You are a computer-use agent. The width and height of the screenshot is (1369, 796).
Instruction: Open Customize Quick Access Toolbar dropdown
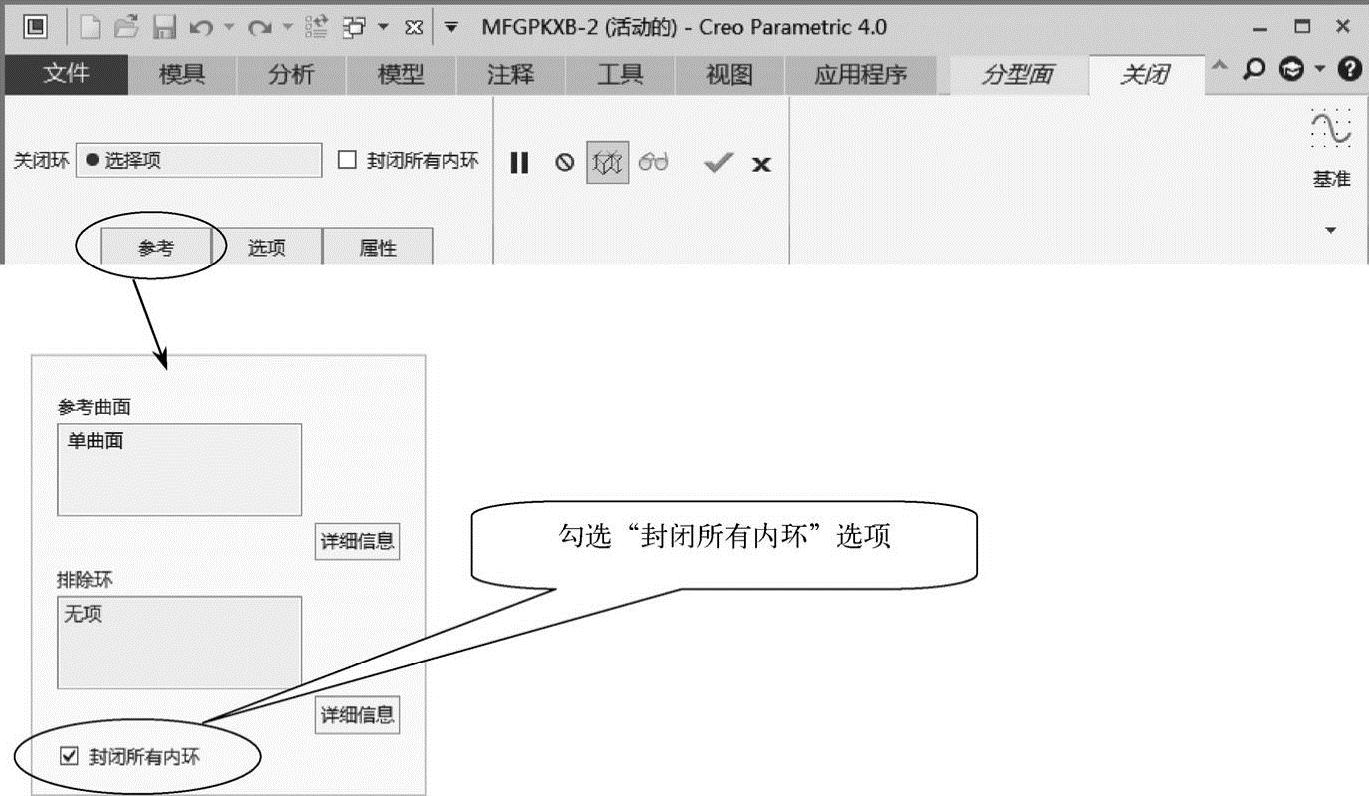[451, 27]
